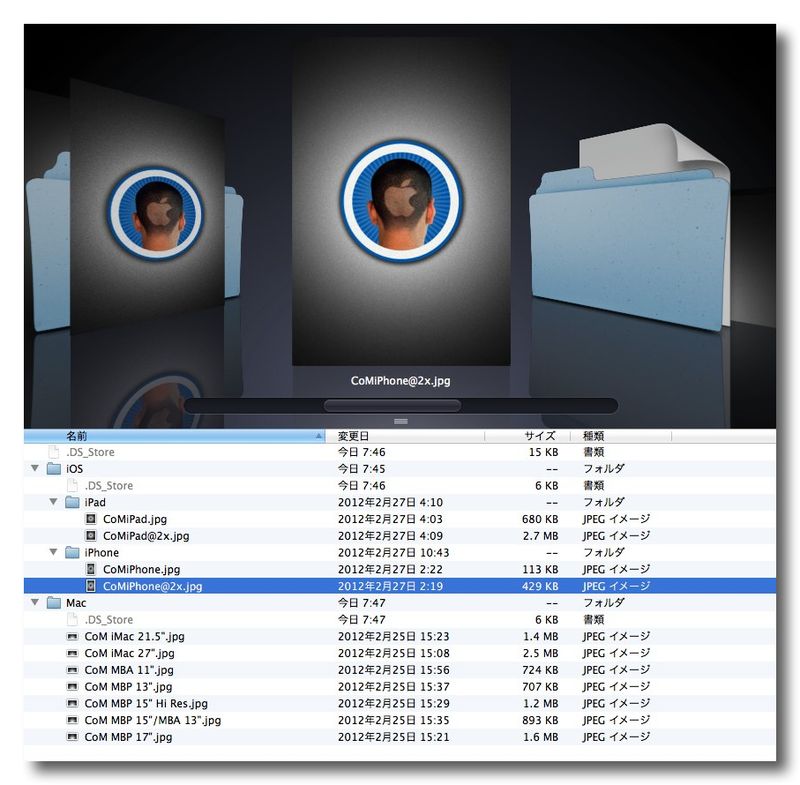Click the CoM MBP 13".jpg file icon
The image size is (800, 785).
pos(72,687)
